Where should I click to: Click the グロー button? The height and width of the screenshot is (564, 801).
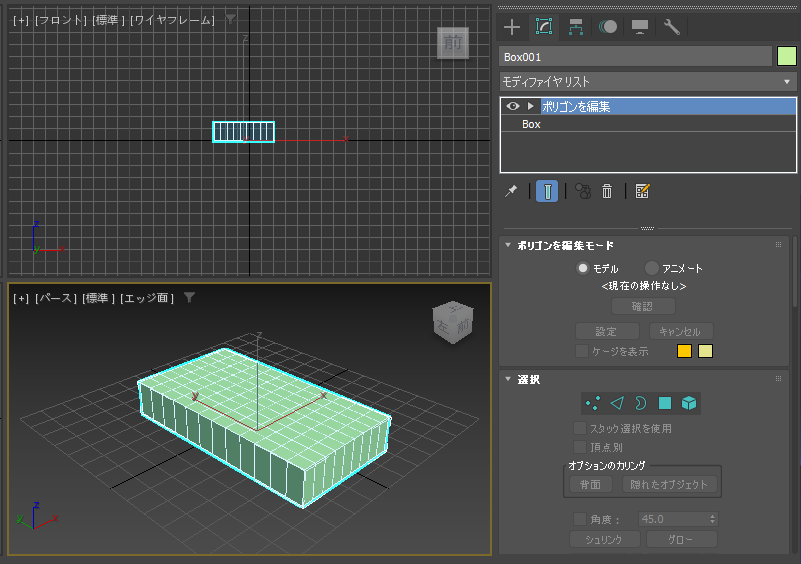pos(681,539)
